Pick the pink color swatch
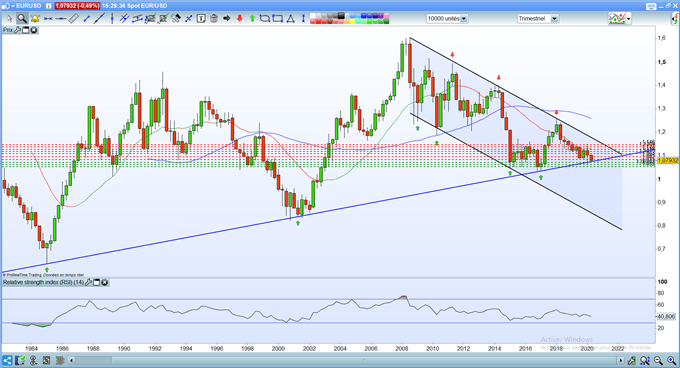The width and height of the screenshot is (680, 368). point(386,16)
